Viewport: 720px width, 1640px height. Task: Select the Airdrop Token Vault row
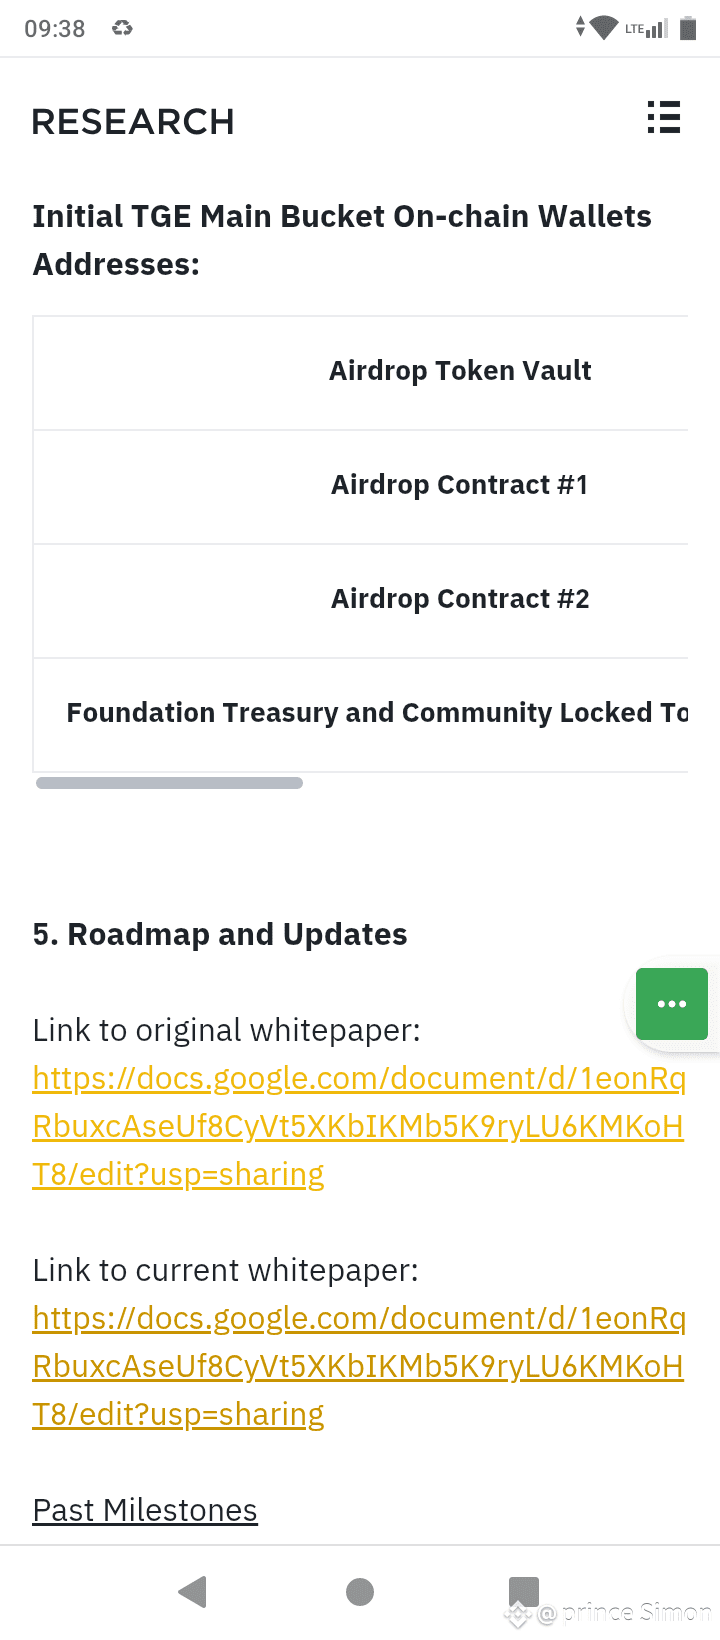[x=361, y=371]
